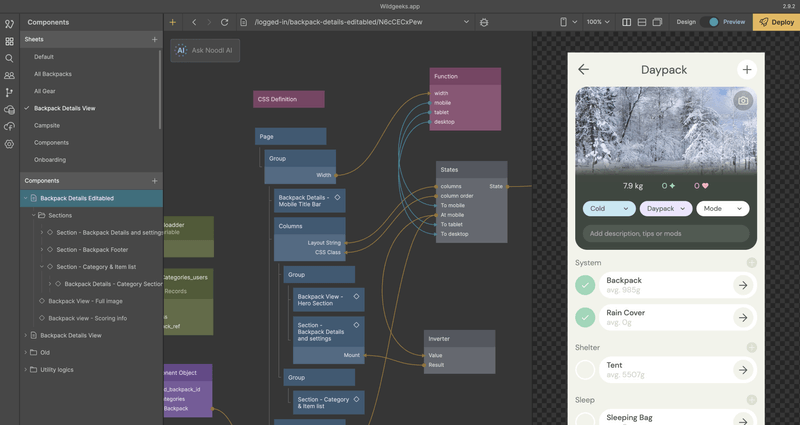Reload the preview with refresh icon

224,22
